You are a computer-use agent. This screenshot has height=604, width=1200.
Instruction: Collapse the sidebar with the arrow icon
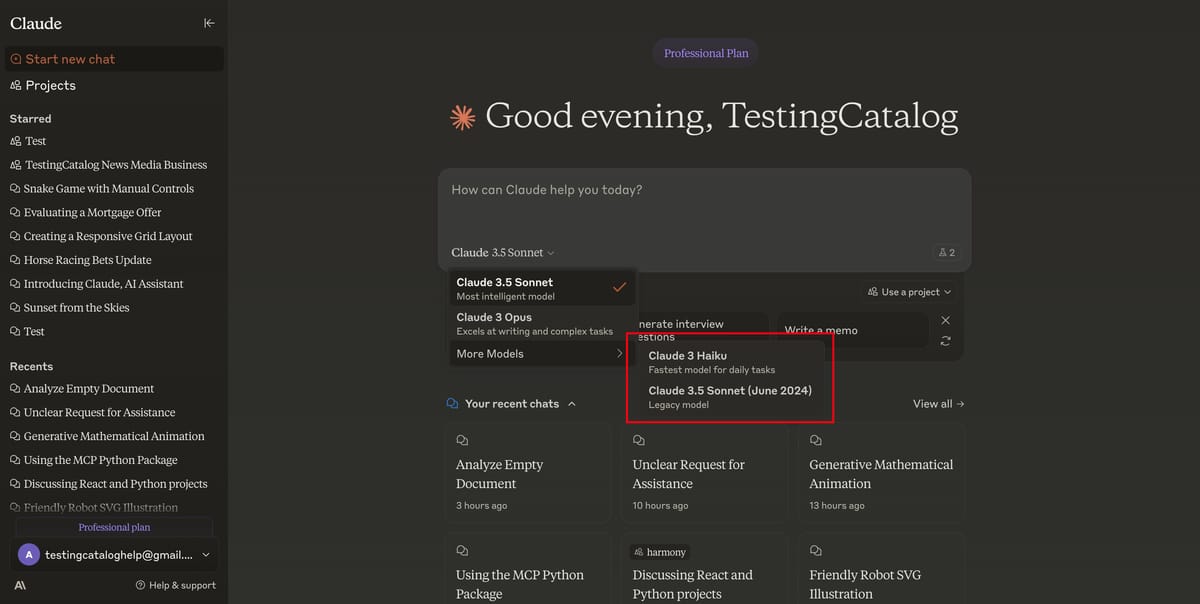(209, 22)
